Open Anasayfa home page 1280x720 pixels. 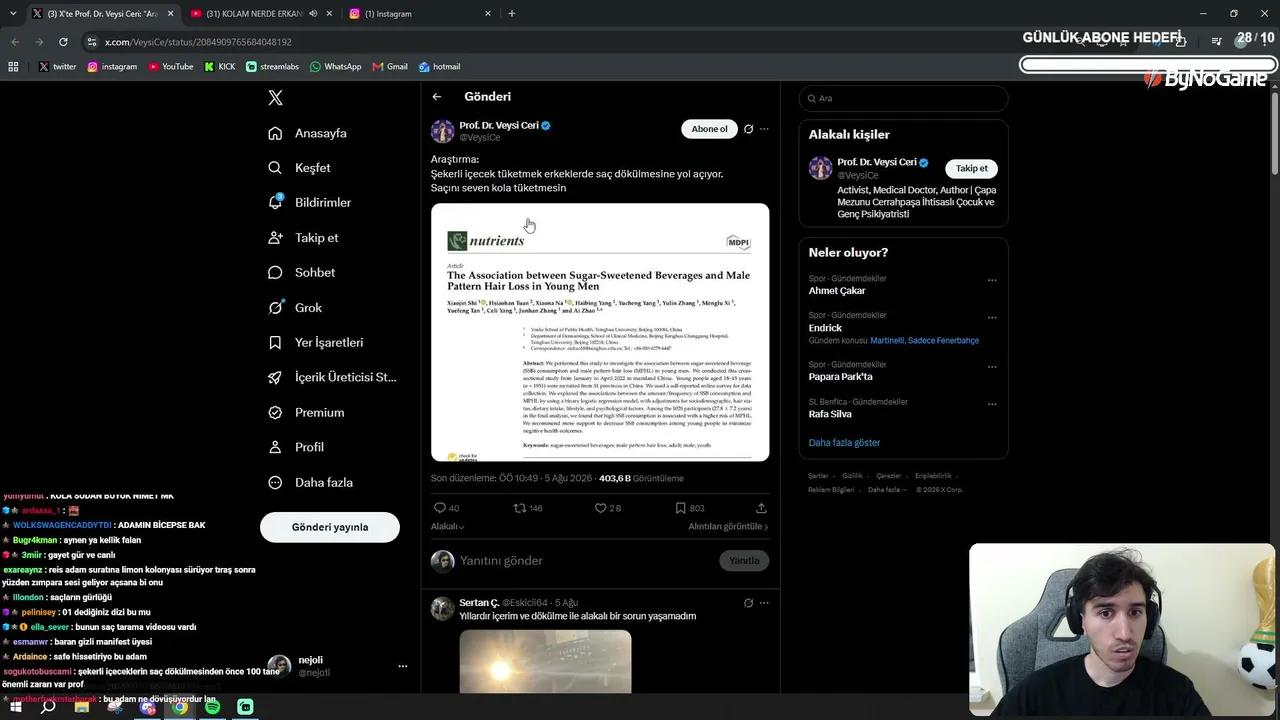point(307,133)
